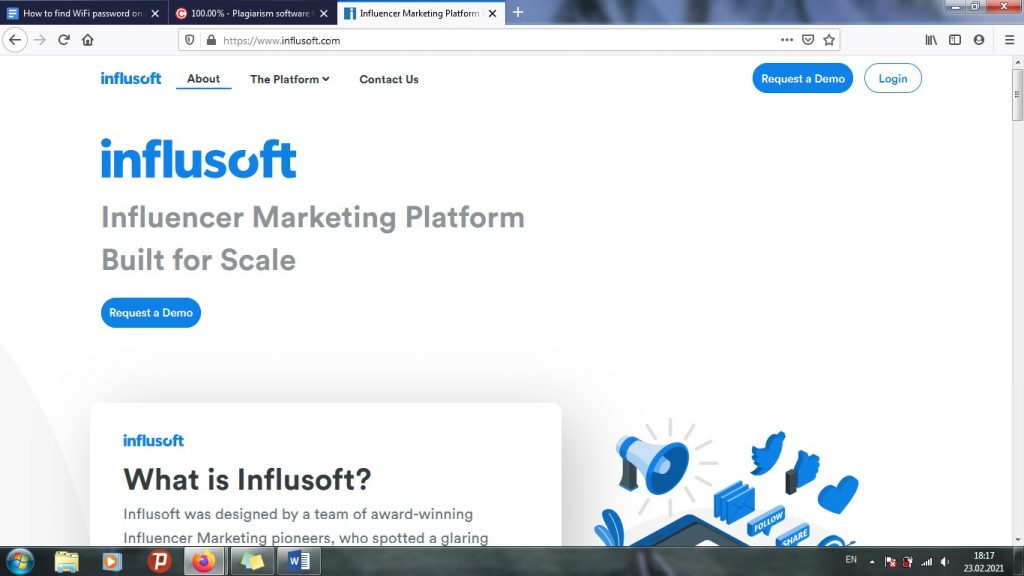Image resolution: width=1024 pixels, height=576 pixels.
Task: Open the sticky notes taskbar app
Action: click(x=251, y=562)
